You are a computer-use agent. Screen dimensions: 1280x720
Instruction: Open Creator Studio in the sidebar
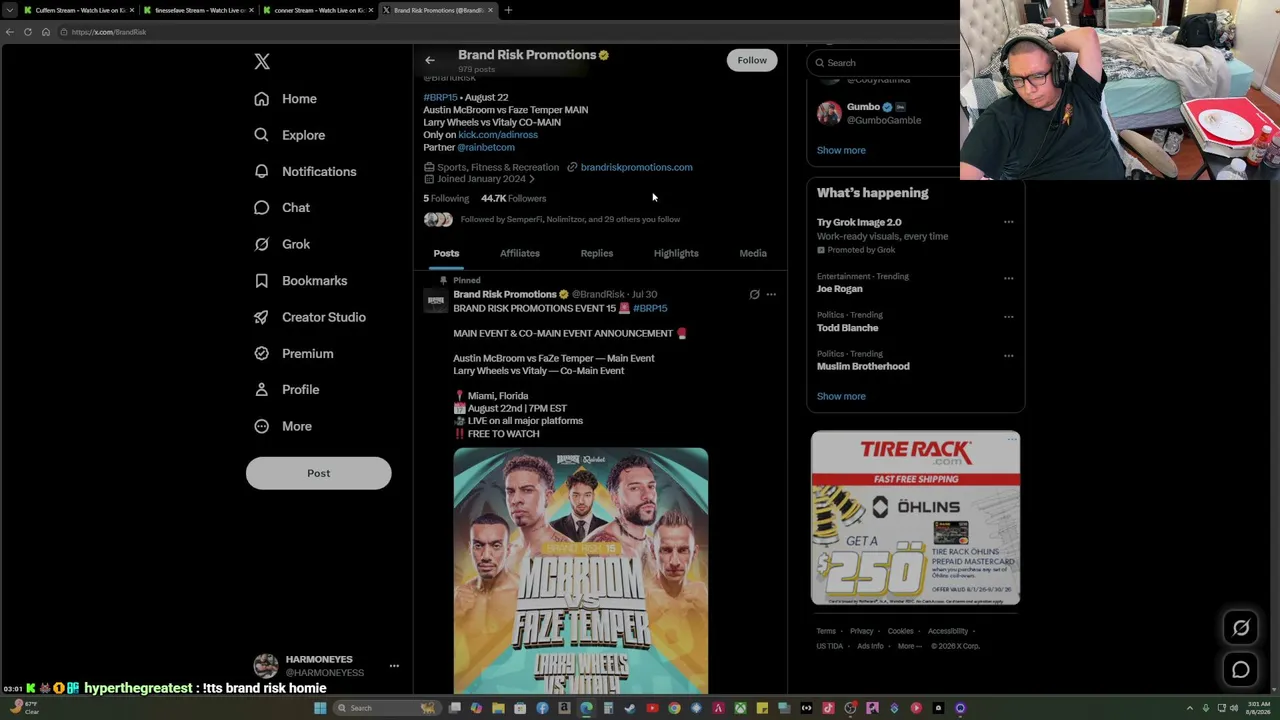point(310,317)
